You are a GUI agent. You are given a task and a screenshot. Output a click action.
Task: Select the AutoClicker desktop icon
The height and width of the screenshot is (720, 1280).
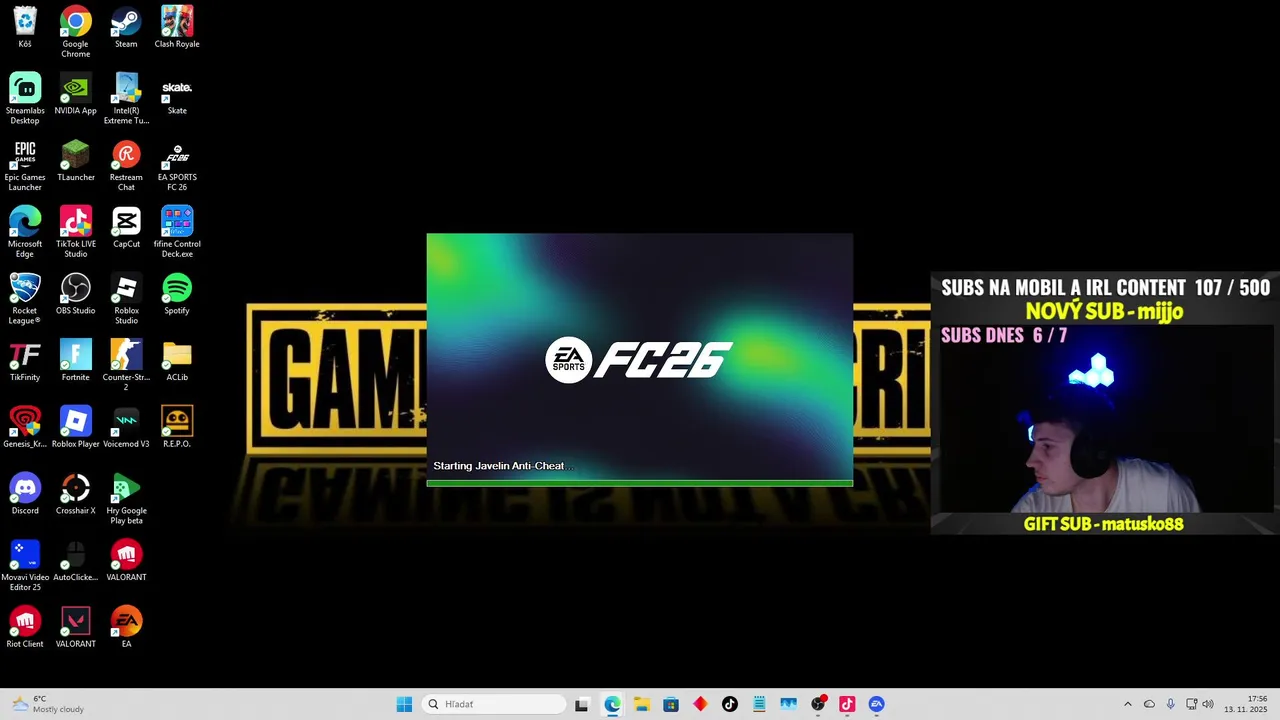coord(76,560)
